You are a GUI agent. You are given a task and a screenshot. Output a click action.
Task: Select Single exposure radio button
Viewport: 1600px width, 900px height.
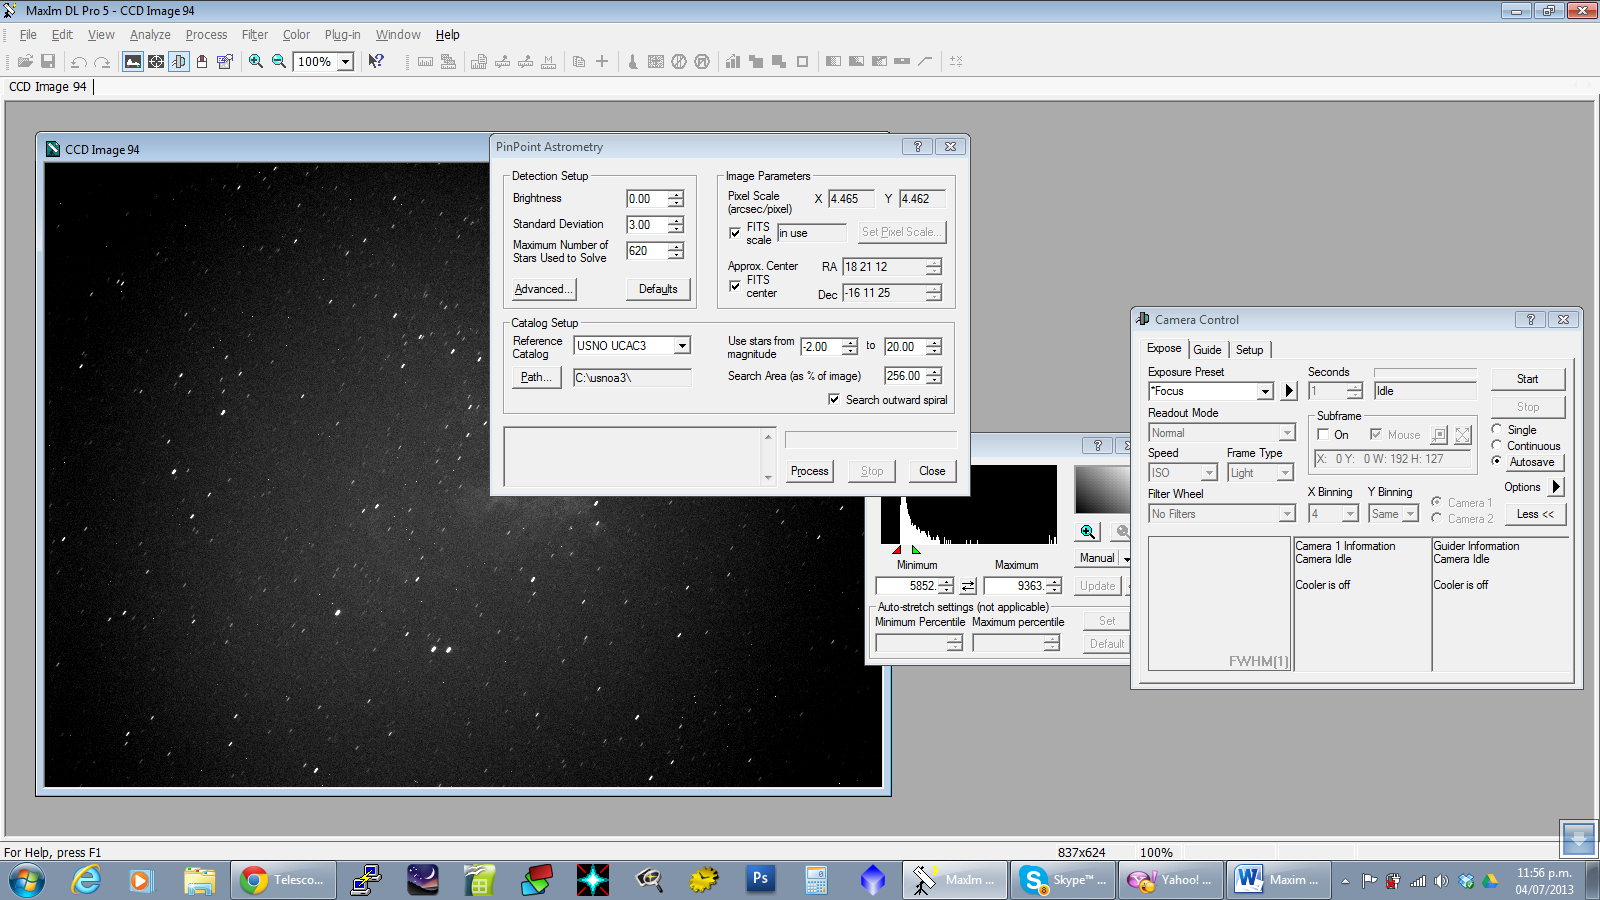[x=1497, y=429]
